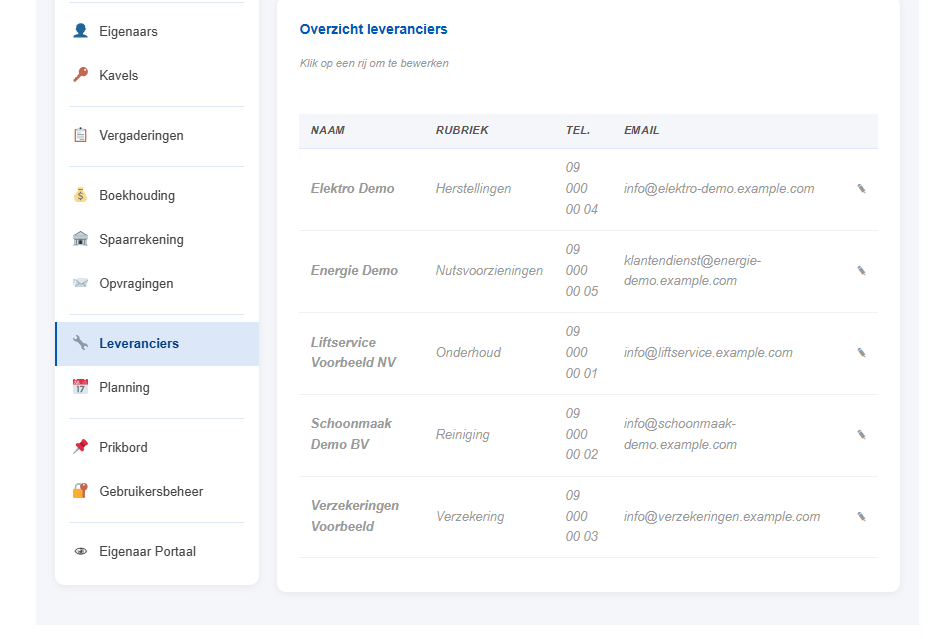Click the Planning calendar icon
Image resolution: width=946 pixels, height=639 pixels.
pos(80,387)
